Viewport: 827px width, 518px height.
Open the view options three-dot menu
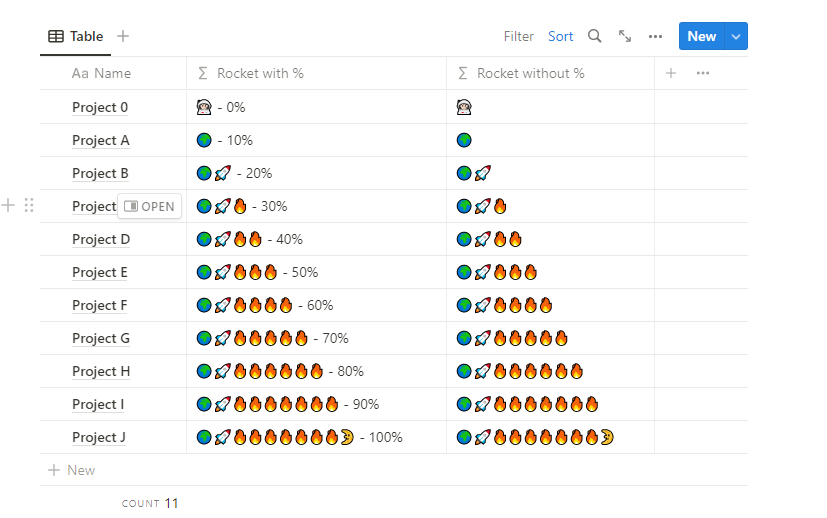point(656,36)
